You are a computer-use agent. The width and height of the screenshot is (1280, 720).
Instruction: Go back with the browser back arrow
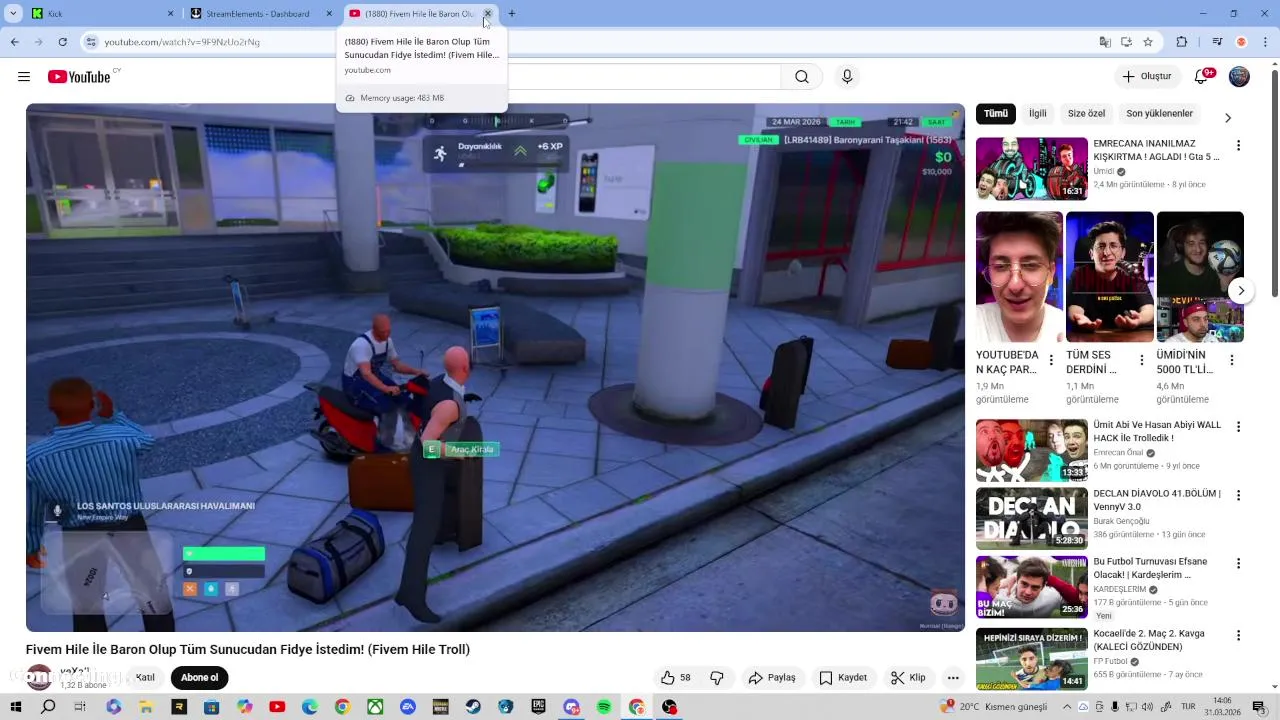[15, 42]
